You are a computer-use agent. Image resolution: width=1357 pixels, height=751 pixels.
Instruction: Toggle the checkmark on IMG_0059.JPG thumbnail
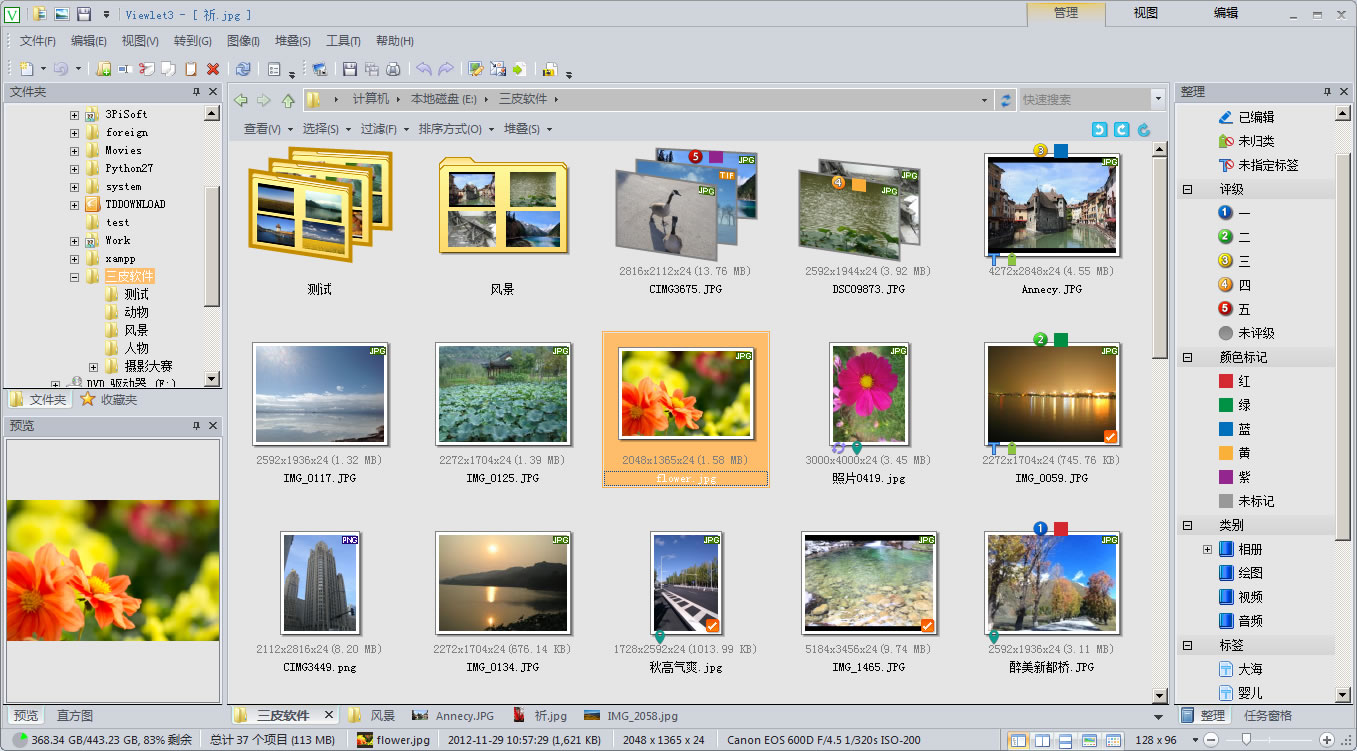1109,436
